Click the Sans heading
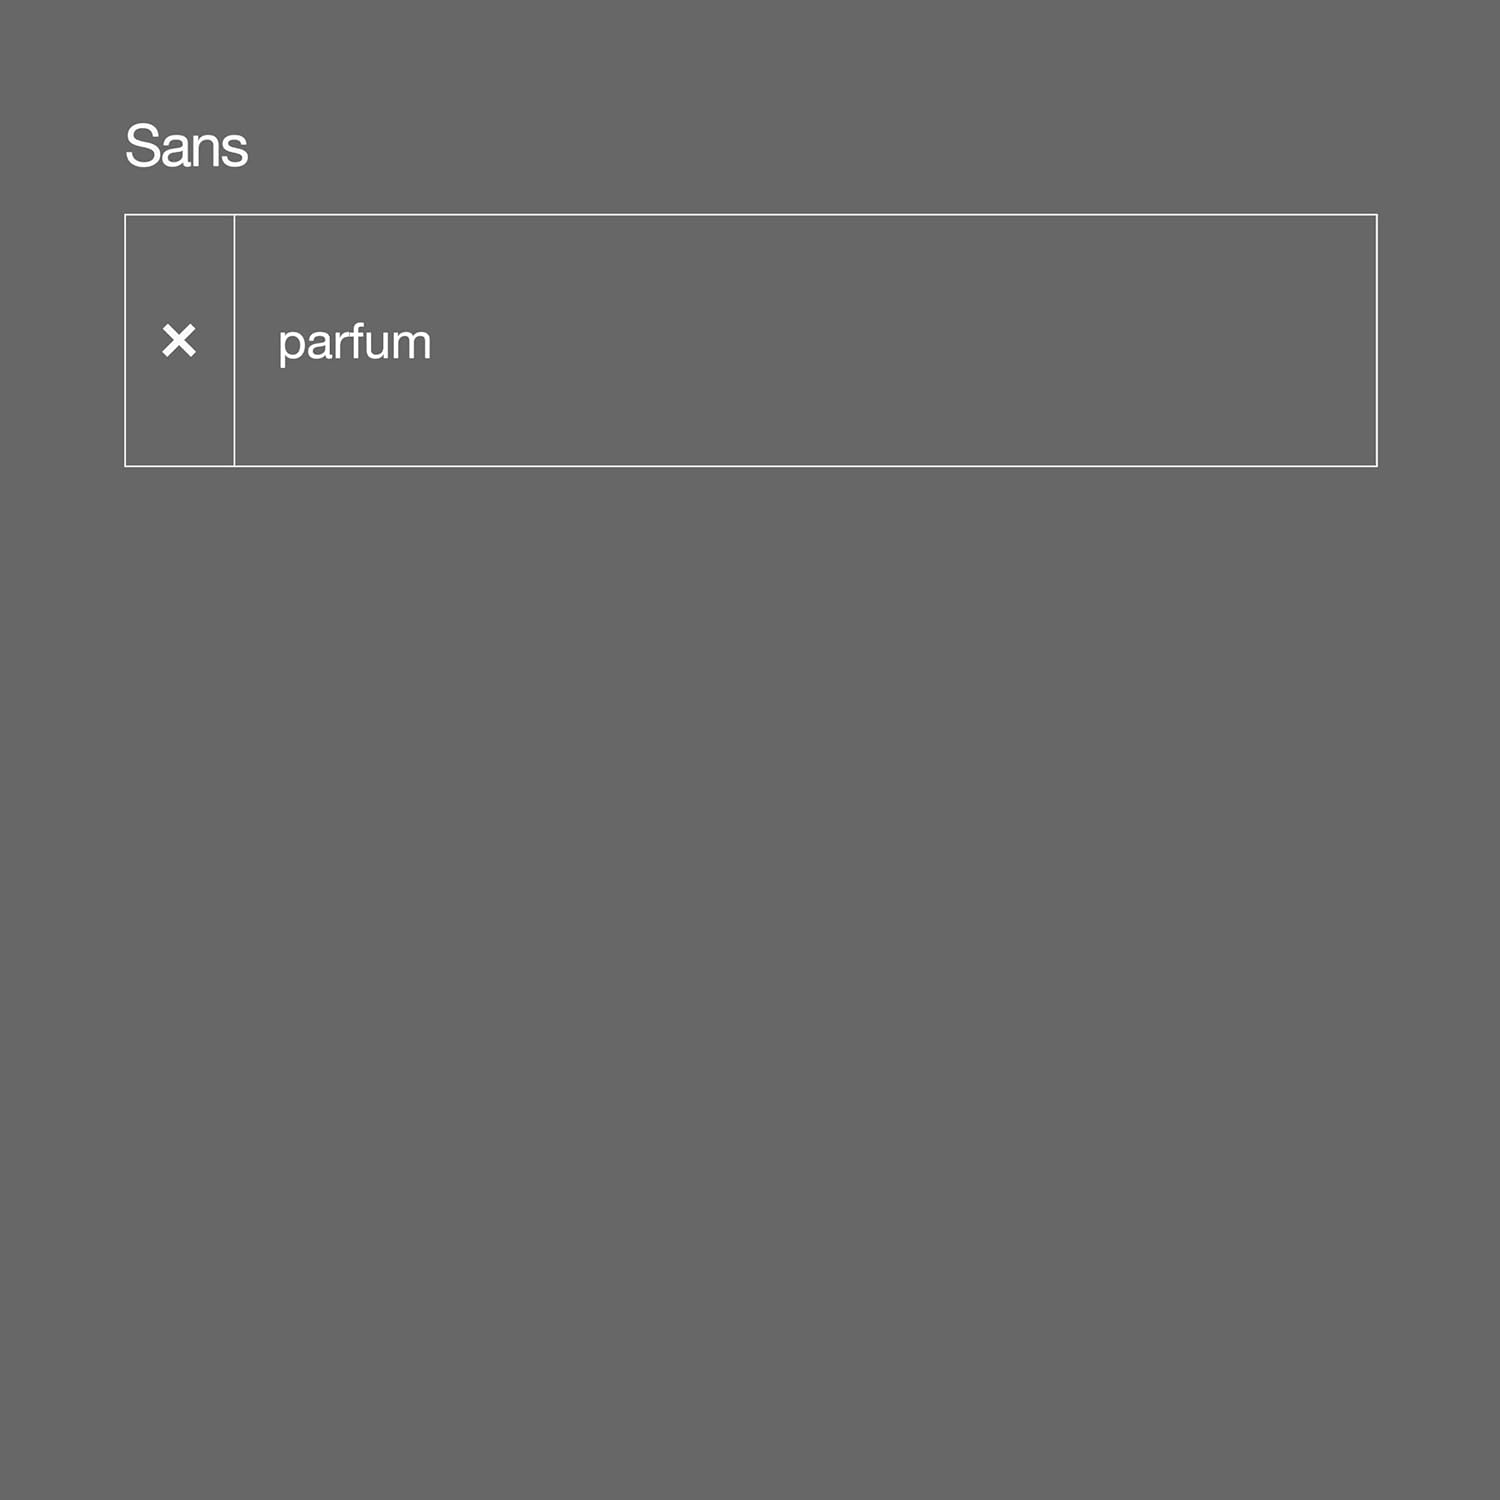Screen dimensions: 1500x1500 pyautogui.click(x=186, y=146)
